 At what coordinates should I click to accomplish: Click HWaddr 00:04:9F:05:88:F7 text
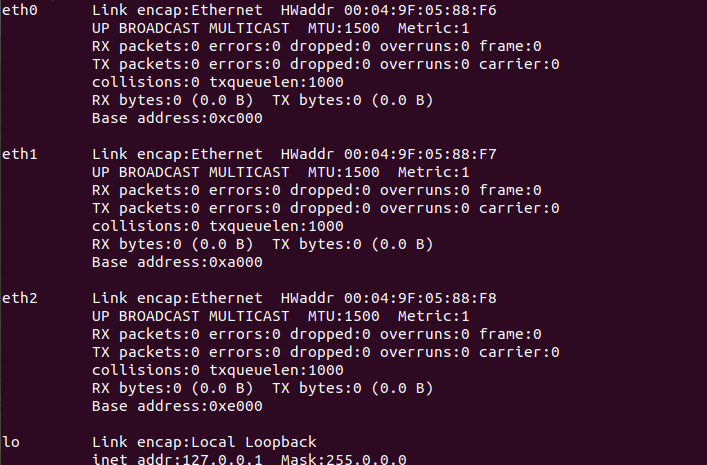[389, 154]
